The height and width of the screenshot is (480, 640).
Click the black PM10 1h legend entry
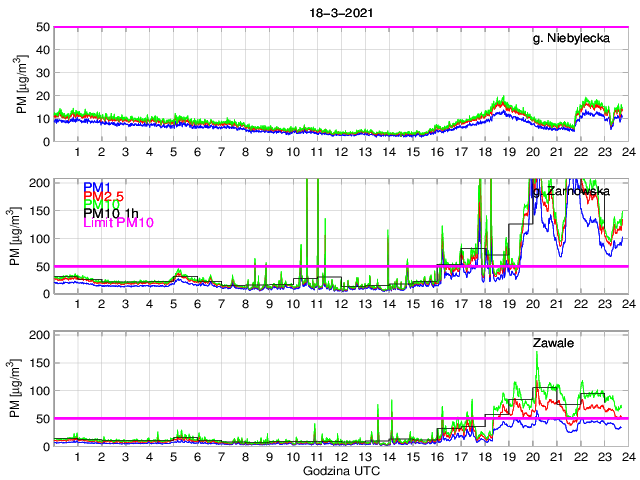pos(111,213)
